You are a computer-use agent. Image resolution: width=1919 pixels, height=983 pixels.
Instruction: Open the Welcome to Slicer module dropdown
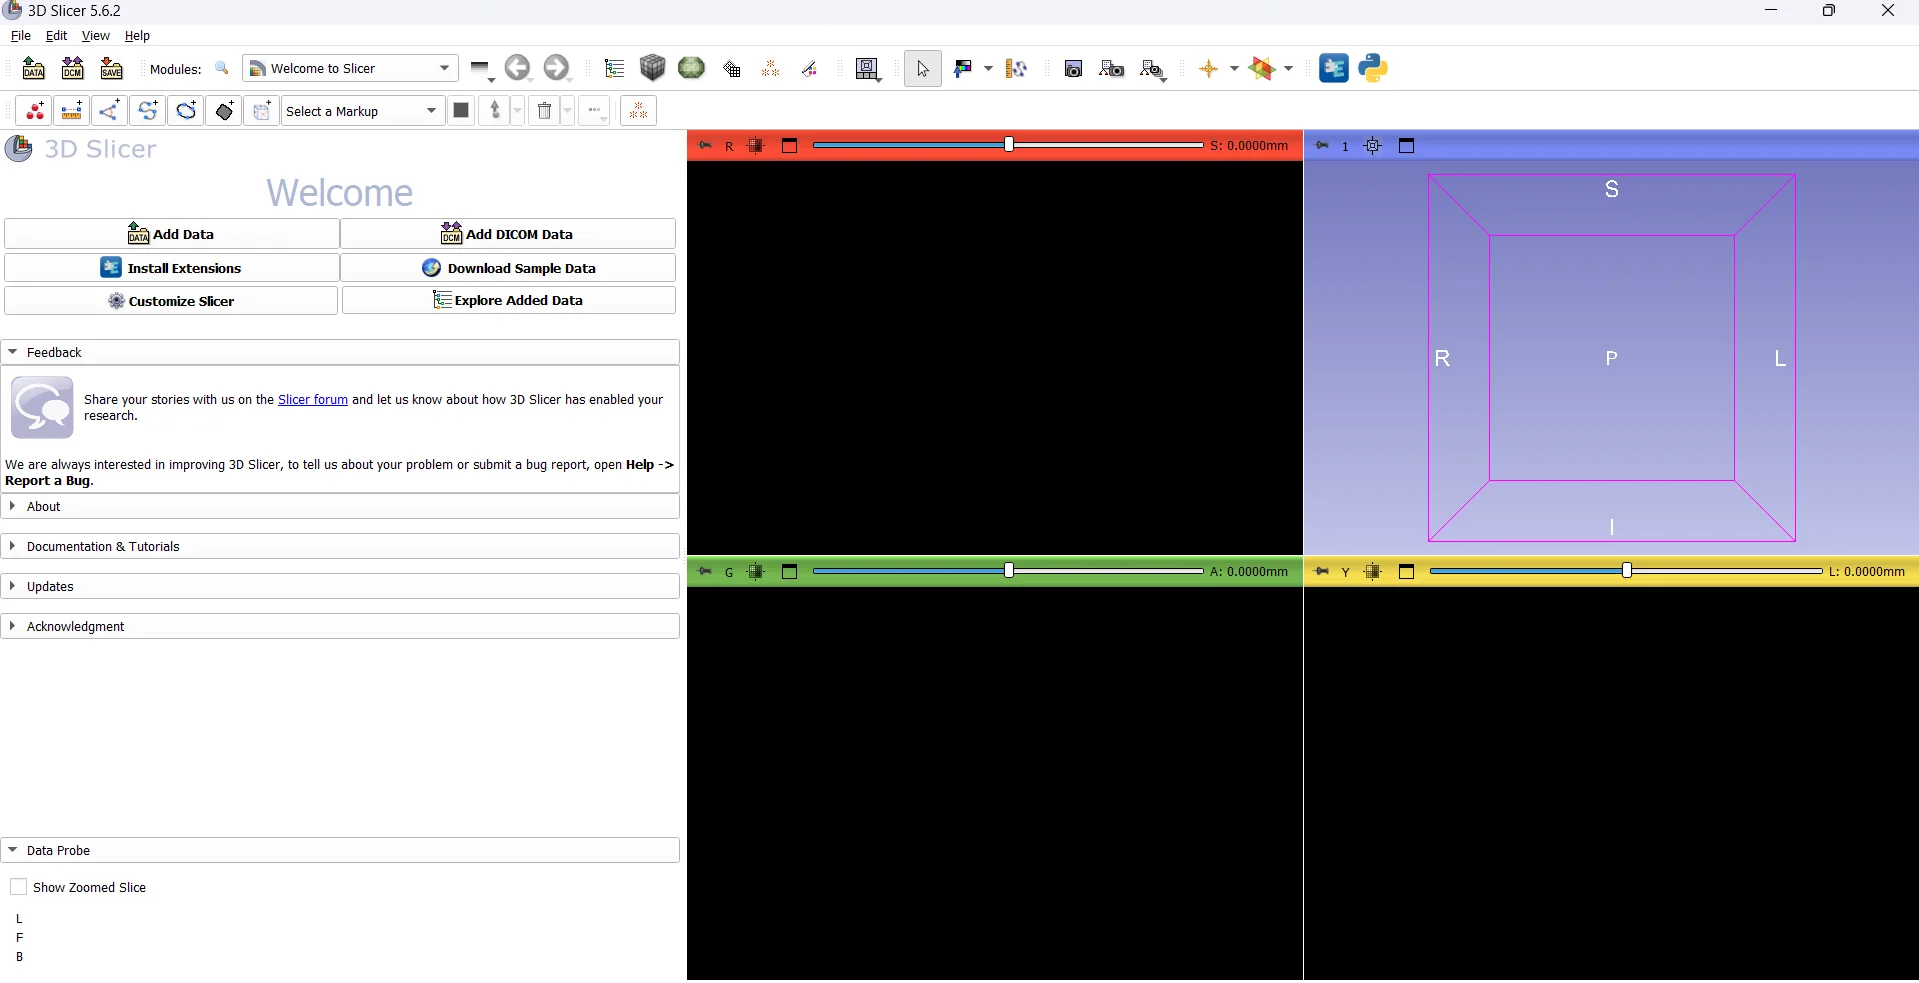[x=350, y=68]
